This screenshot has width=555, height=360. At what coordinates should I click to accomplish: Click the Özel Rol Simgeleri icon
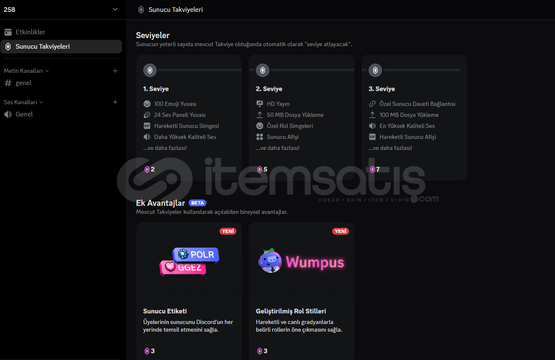pyautogui.click(x=259, y=126)
